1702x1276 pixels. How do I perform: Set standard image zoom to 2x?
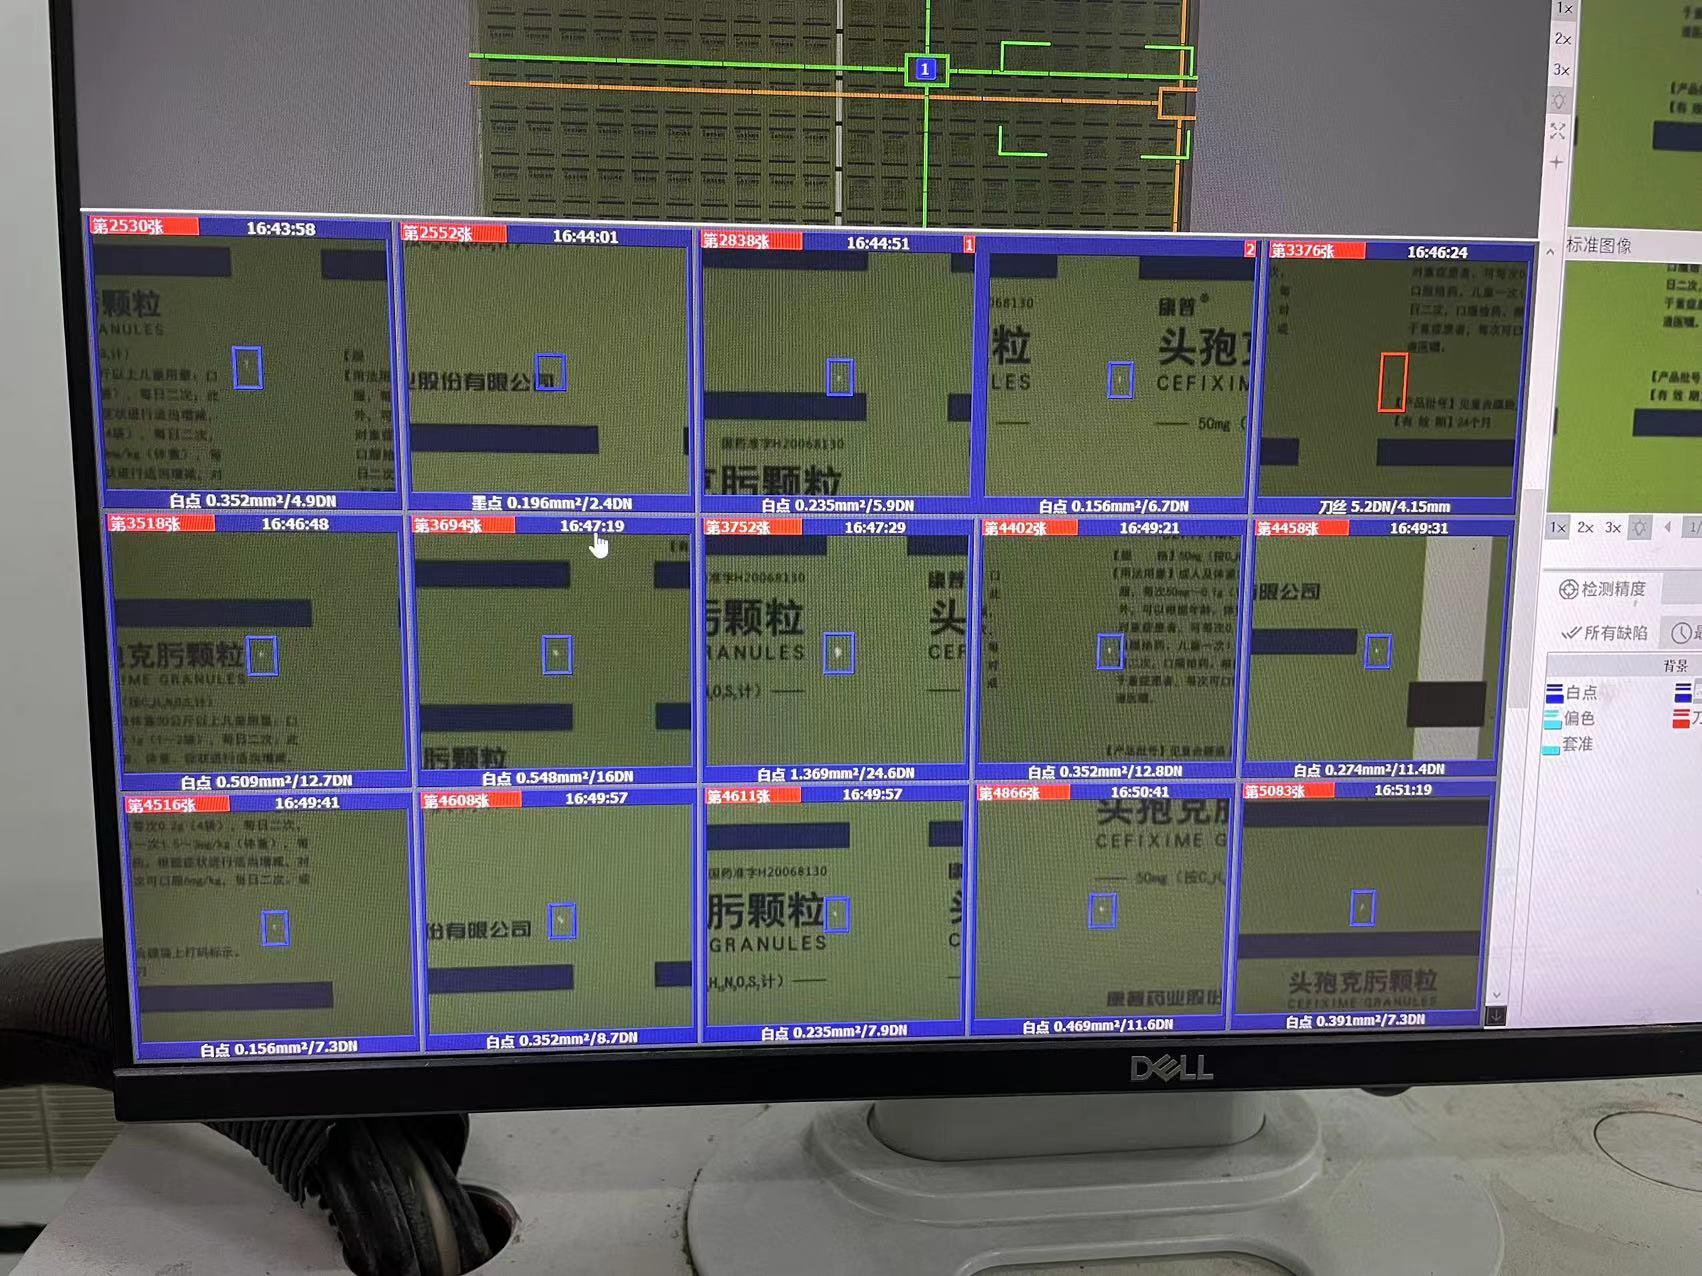1585,527
